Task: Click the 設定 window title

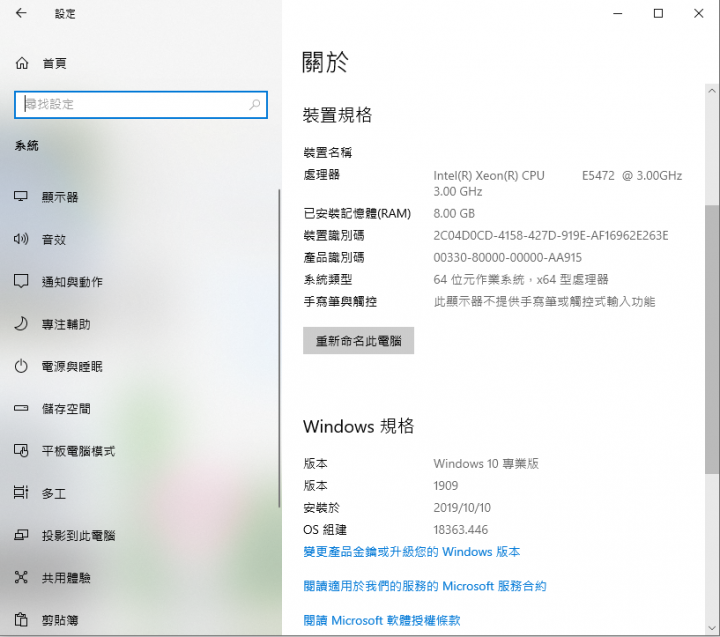Action: coord(65,14)
